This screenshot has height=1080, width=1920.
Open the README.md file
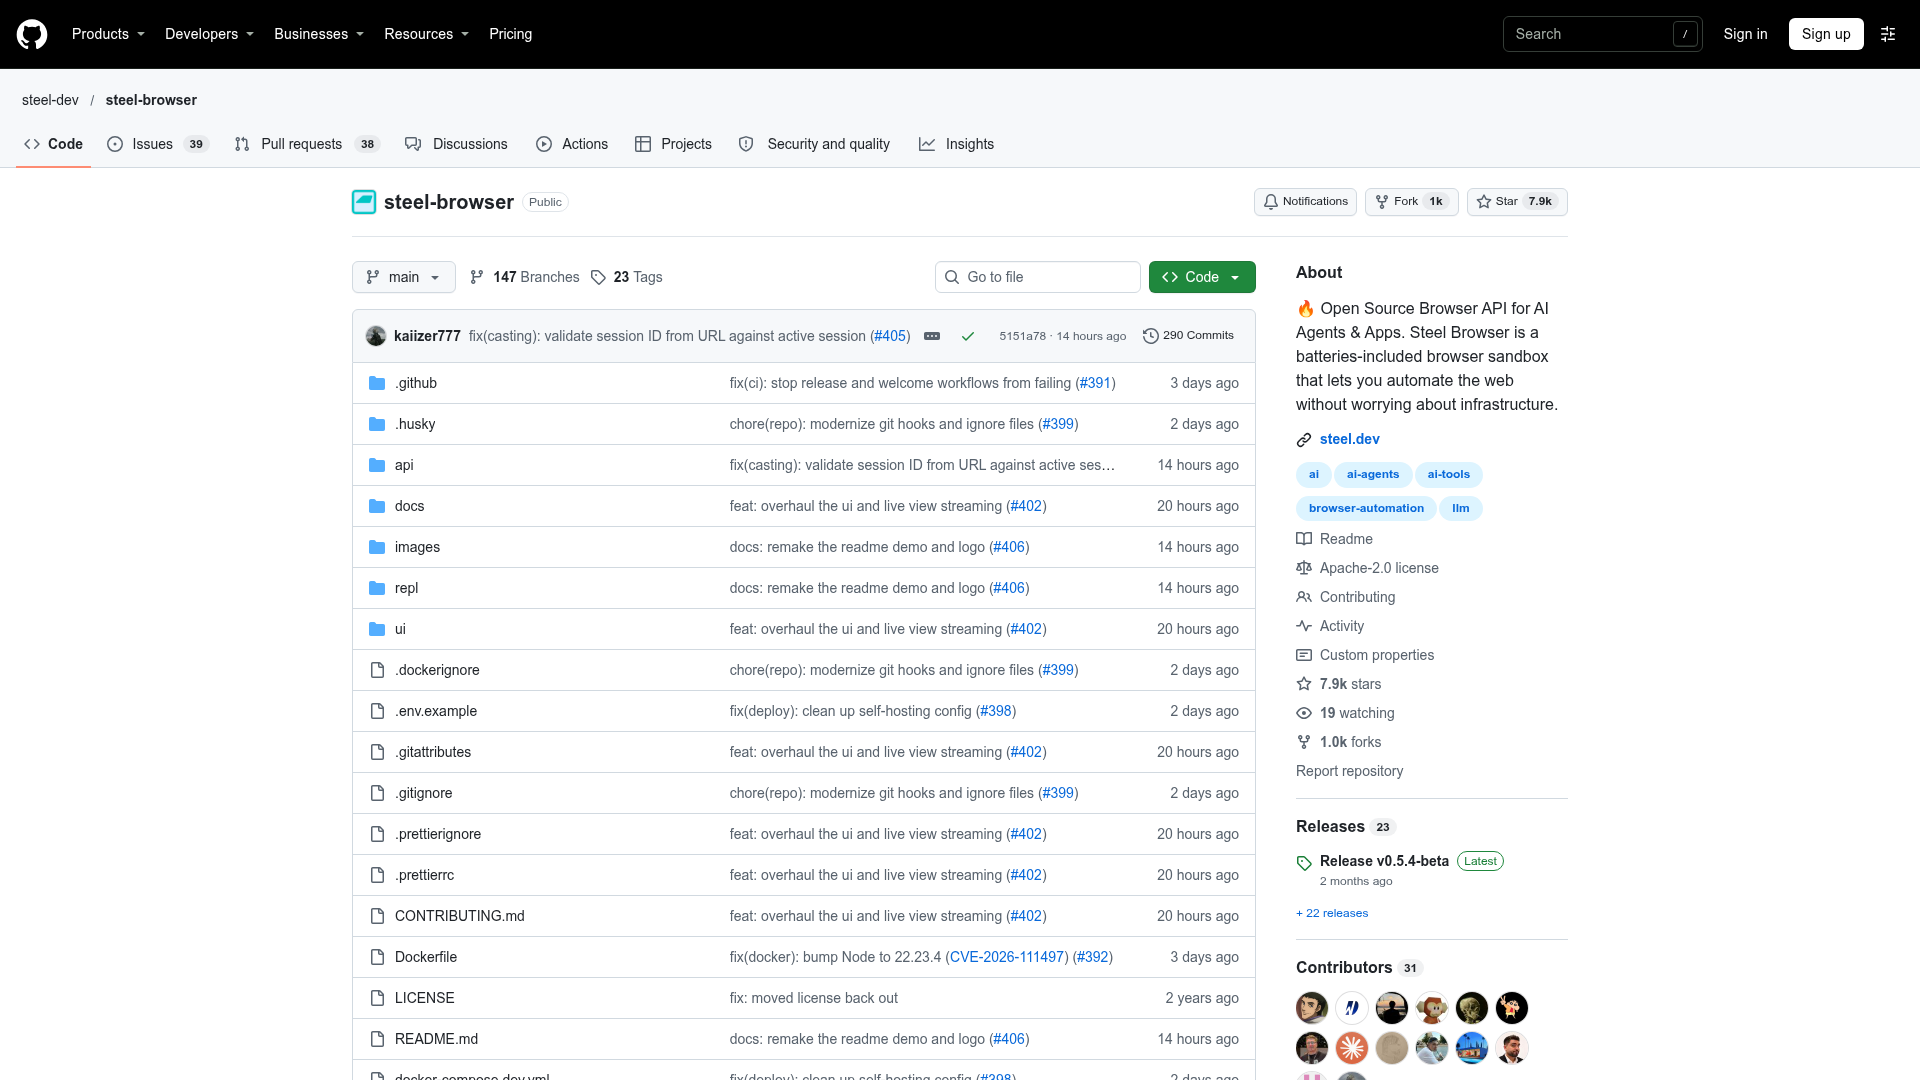point(436,1039)
